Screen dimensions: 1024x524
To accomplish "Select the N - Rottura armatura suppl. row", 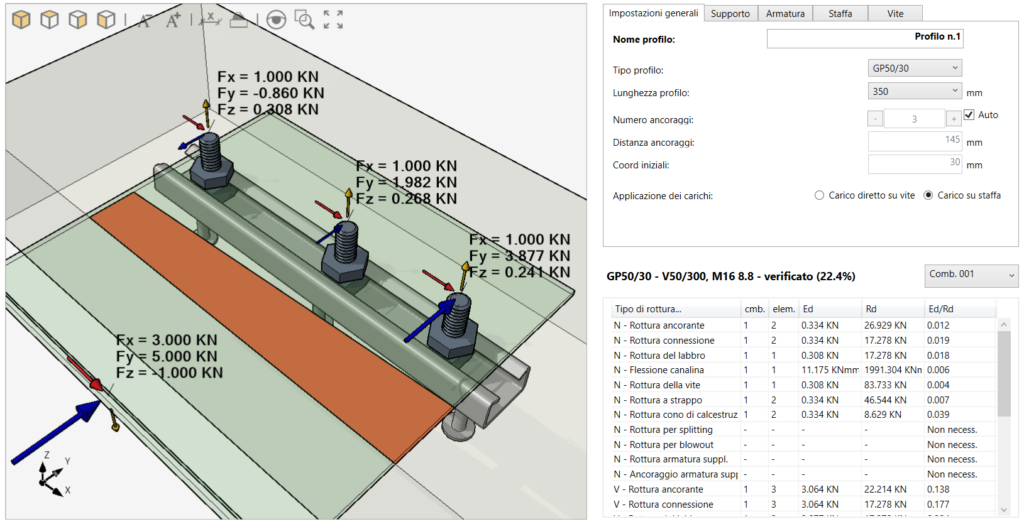I will click(x=803, y=459).
